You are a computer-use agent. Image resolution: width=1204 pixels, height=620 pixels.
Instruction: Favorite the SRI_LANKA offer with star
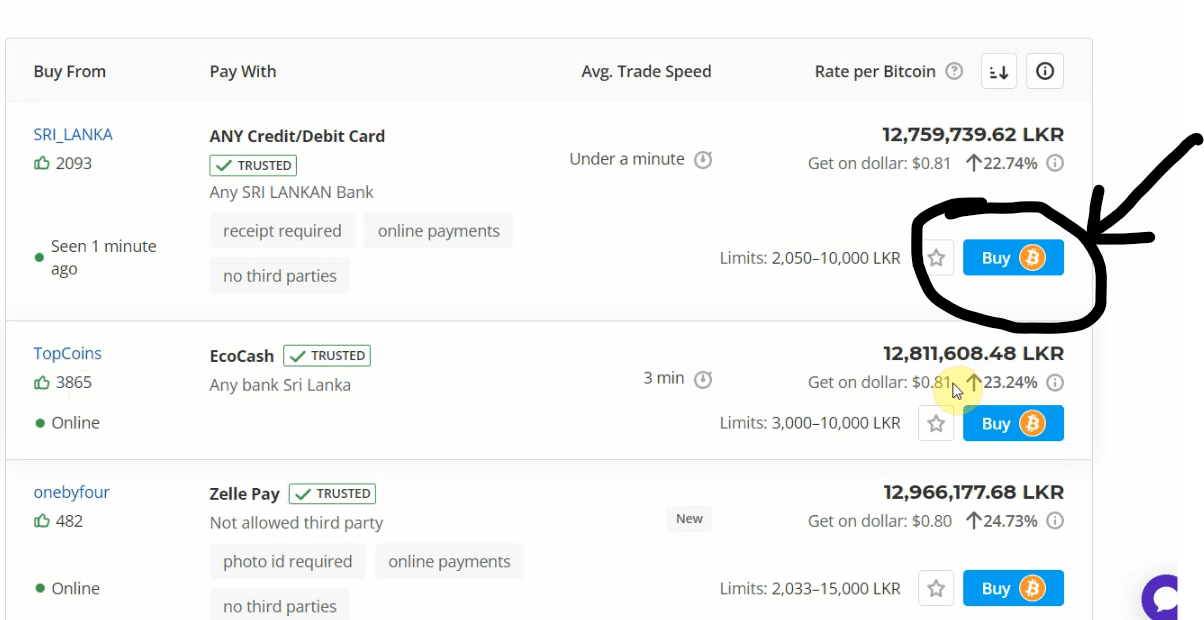tap(936, 258)
